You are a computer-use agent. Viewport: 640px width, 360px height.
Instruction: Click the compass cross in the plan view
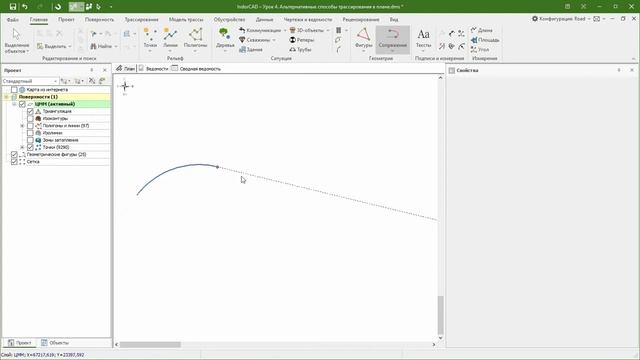pyautogui.click(x=125, y=86)
